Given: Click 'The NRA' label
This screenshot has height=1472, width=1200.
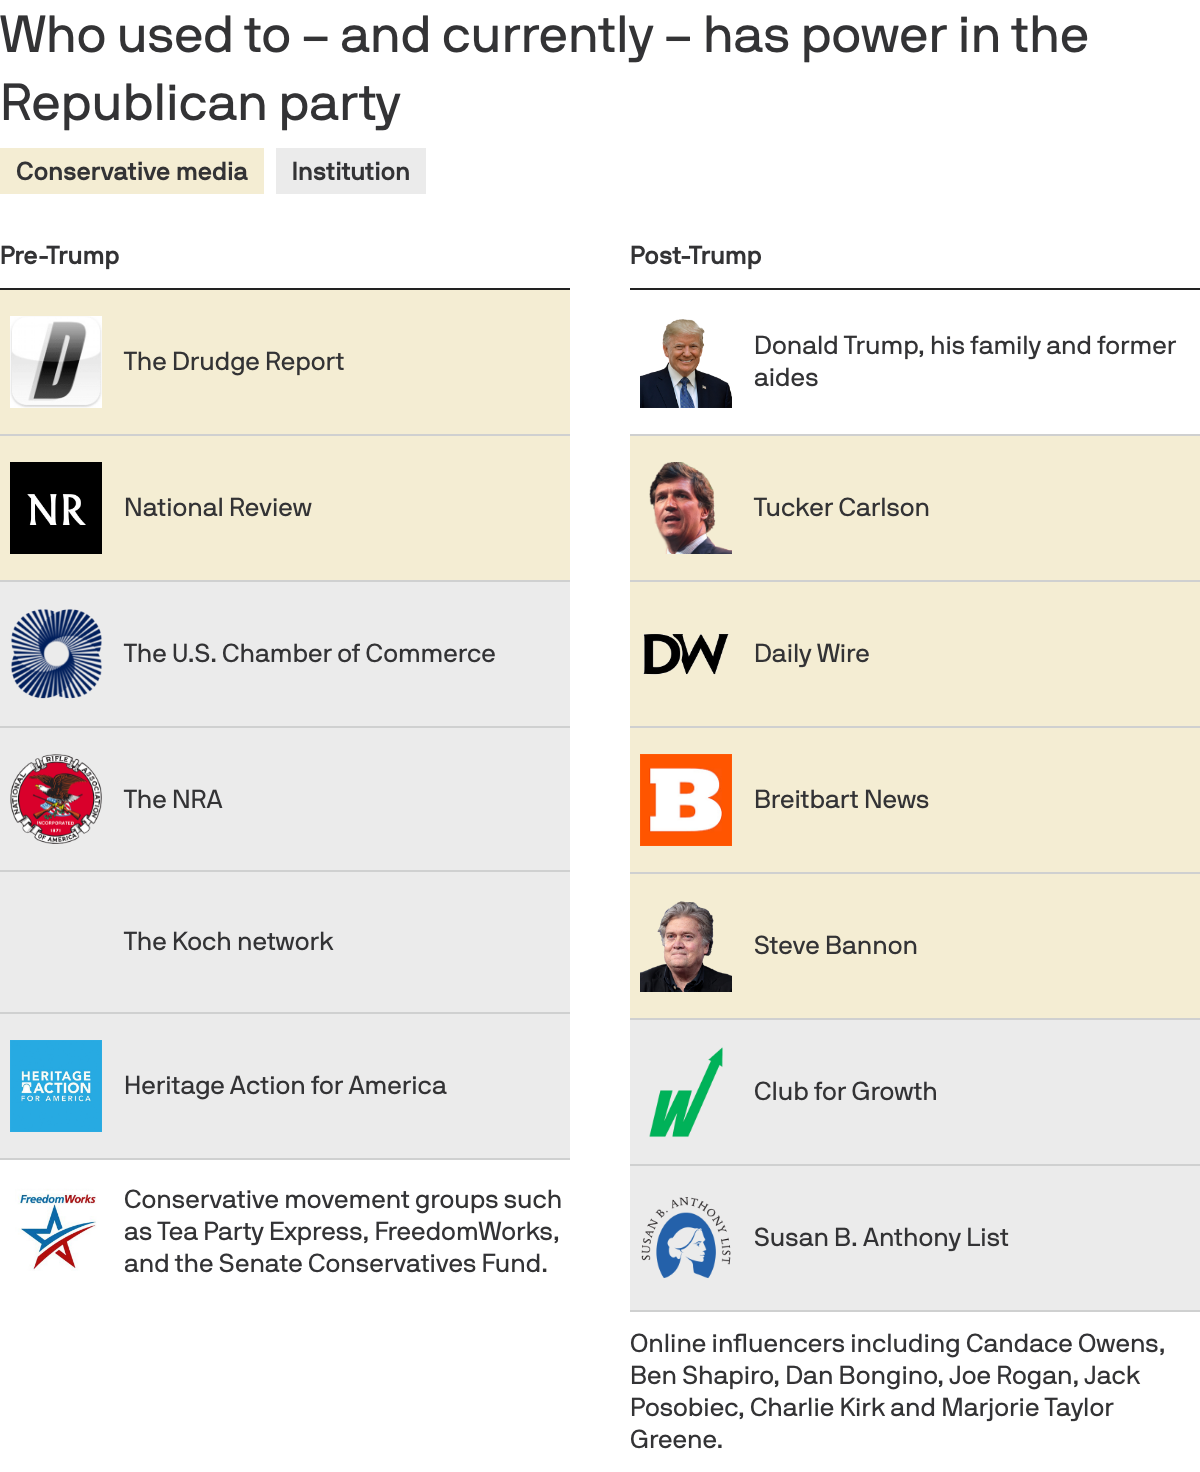Looking at the screenshot, I should point(173,800).
